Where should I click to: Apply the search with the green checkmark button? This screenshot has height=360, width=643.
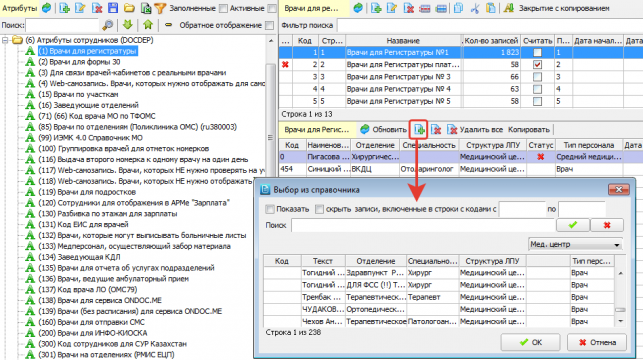pyautogui.click(x=573, y=225)
